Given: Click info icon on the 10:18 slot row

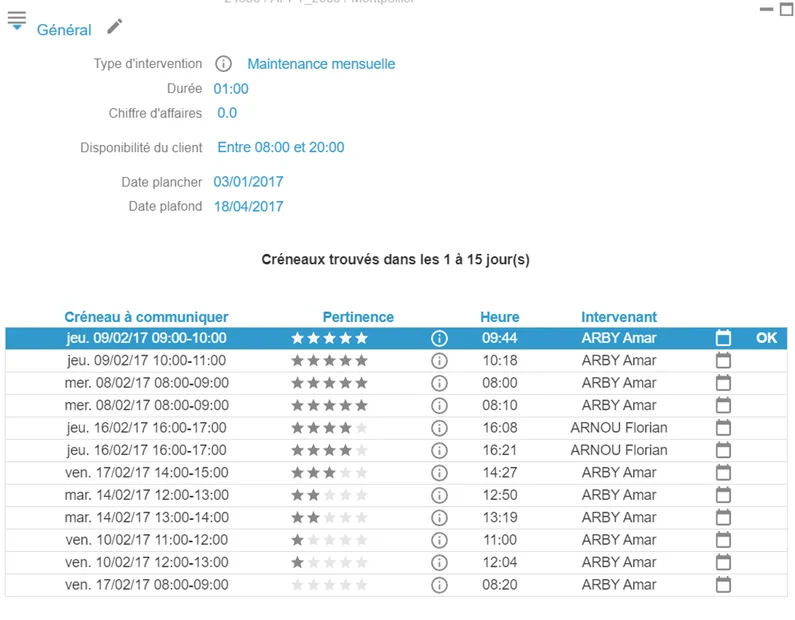Looking at the screenshot, I should pyautogui.click(x=439, y=361).
